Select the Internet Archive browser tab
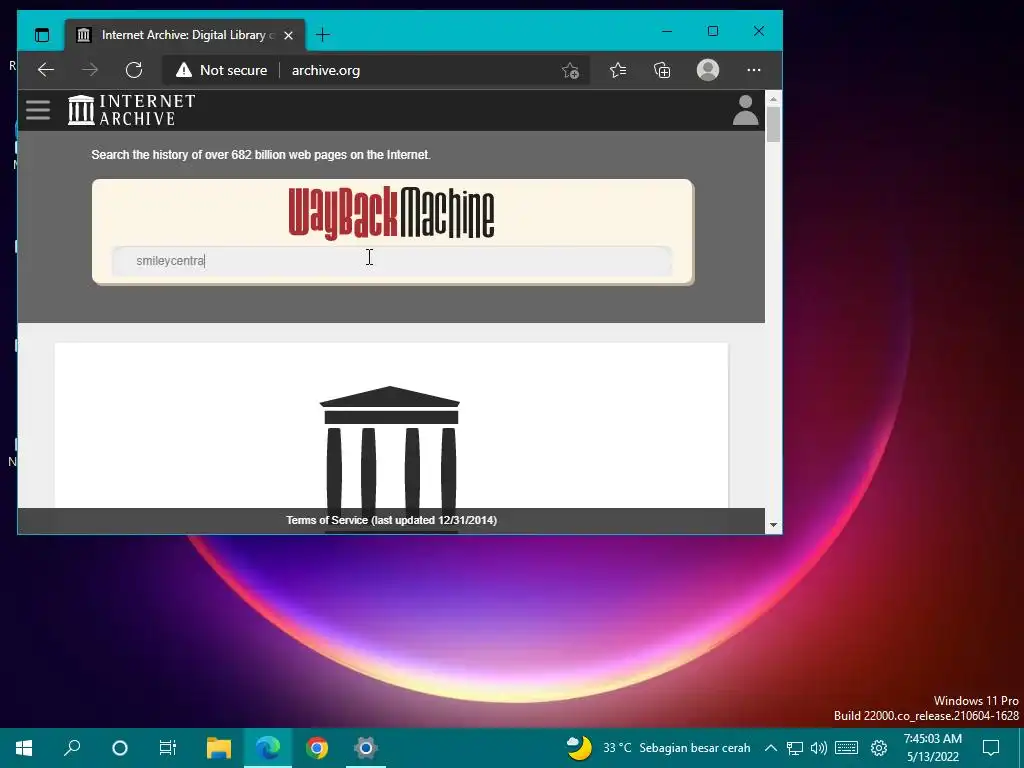 click(185, 35)
